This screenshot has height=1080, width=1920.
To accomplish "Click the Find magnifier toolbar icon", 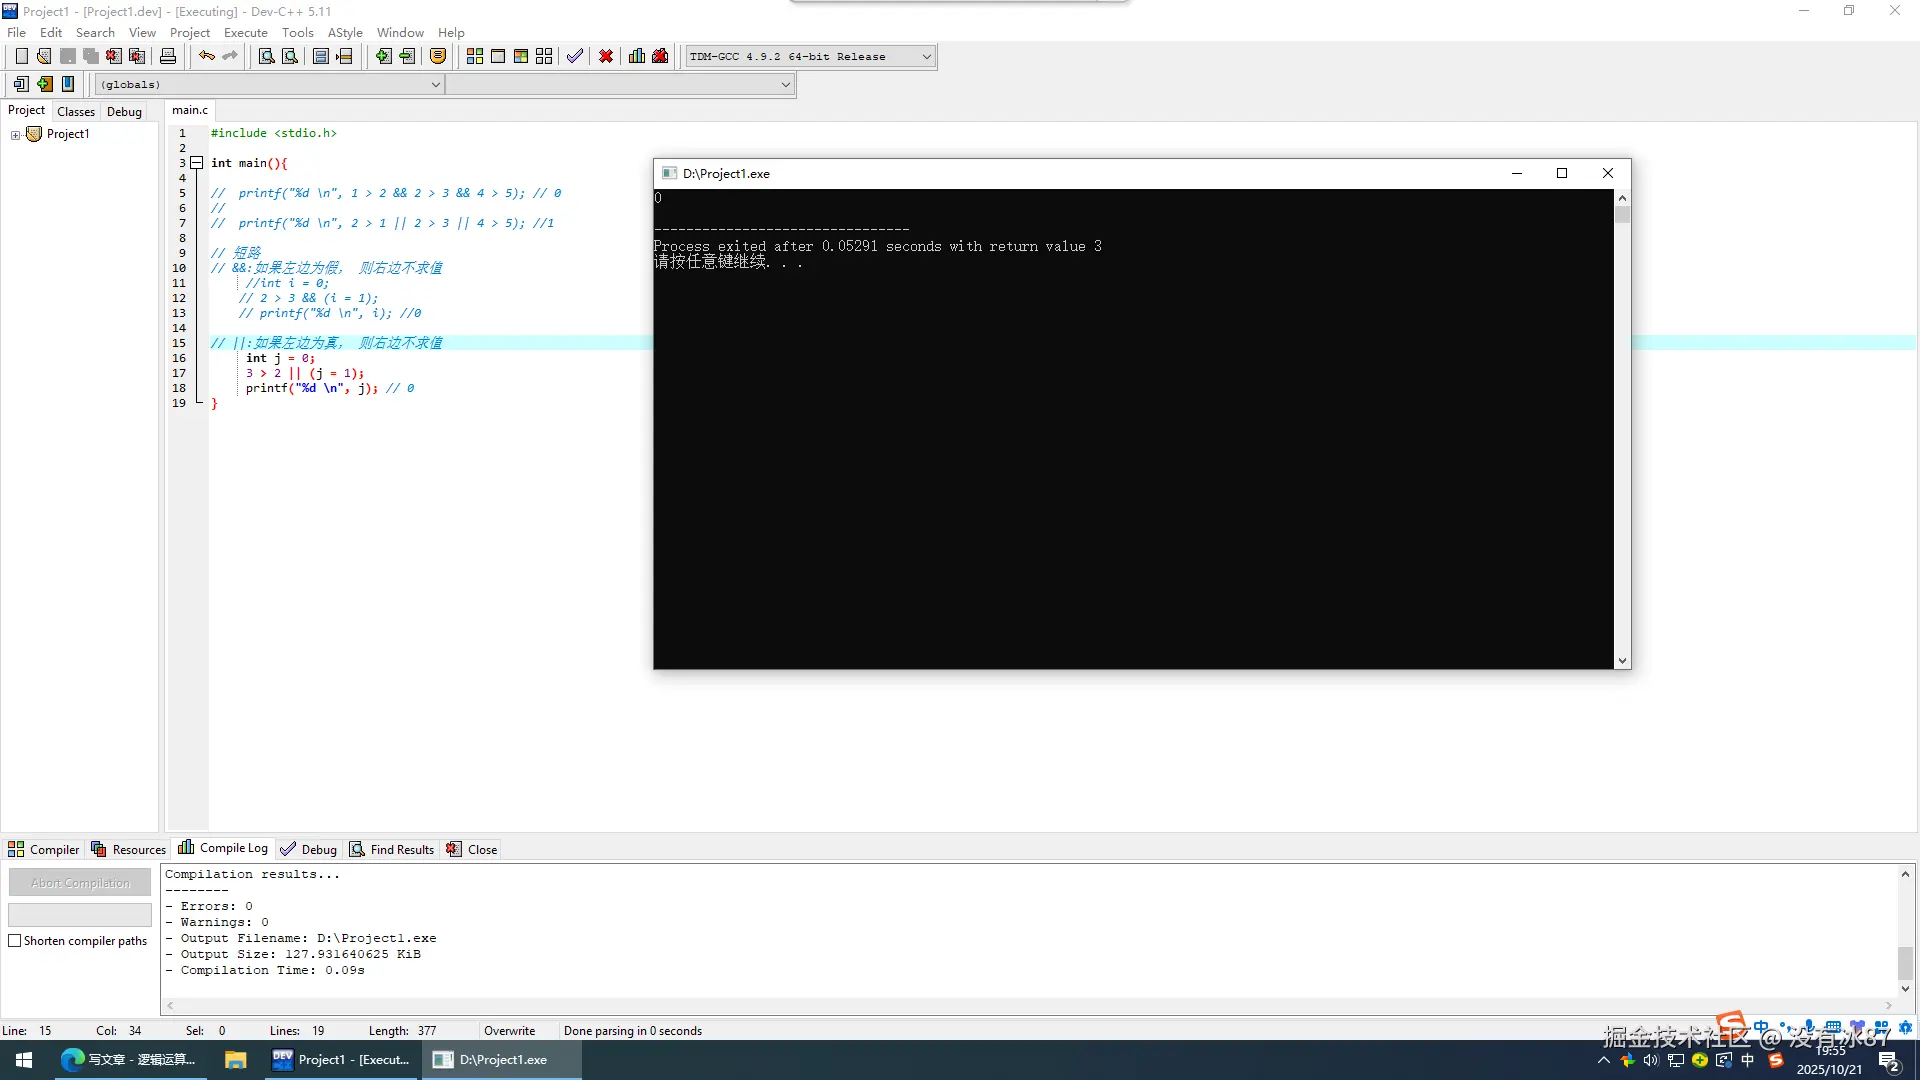I will coord(266,56).
